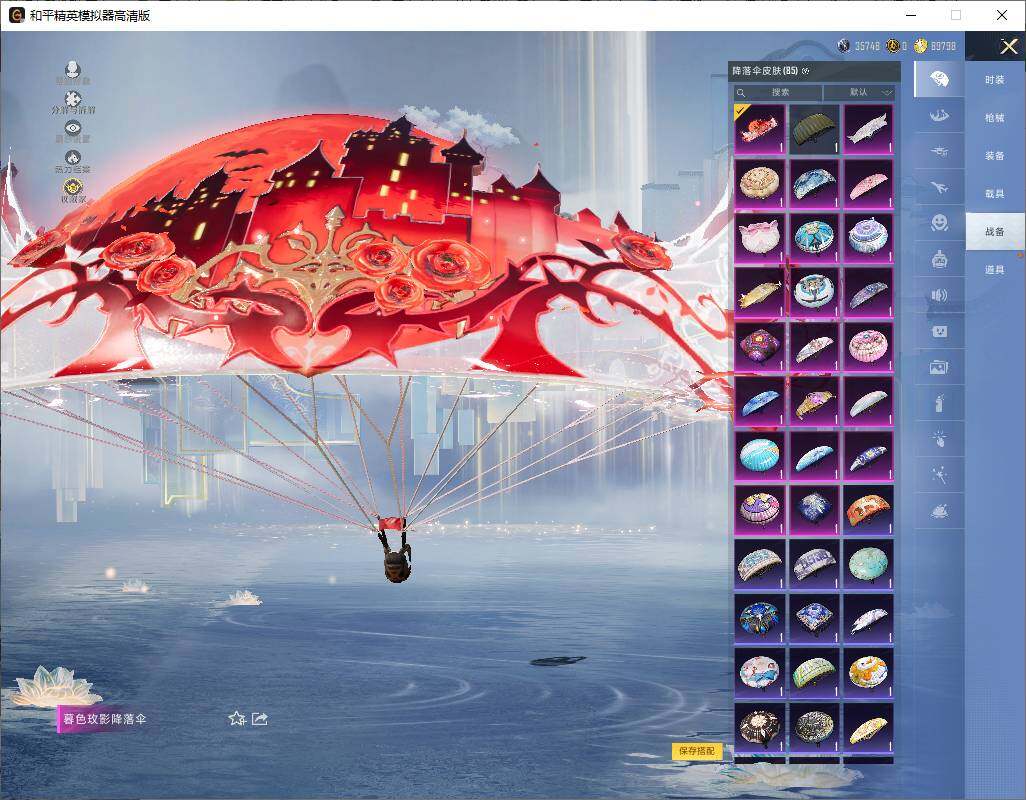The height and width of the screenshot is (800, 1026).
Task: Switch to the 载具 tab
Action: [995, 194]
